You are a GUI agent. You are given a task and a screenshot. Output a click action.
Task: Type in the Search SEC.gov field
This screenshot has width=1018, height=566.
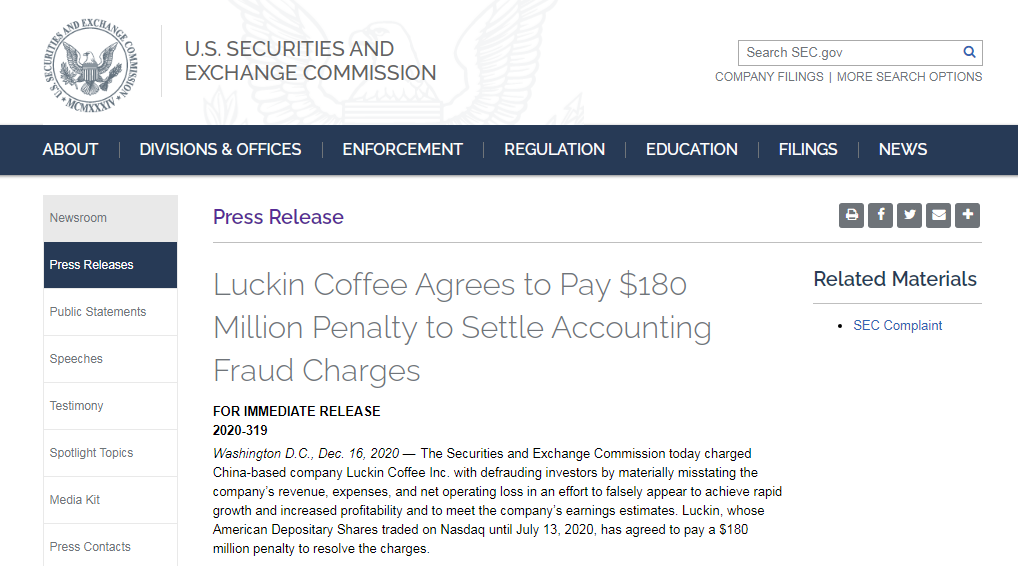pos(850,52)
